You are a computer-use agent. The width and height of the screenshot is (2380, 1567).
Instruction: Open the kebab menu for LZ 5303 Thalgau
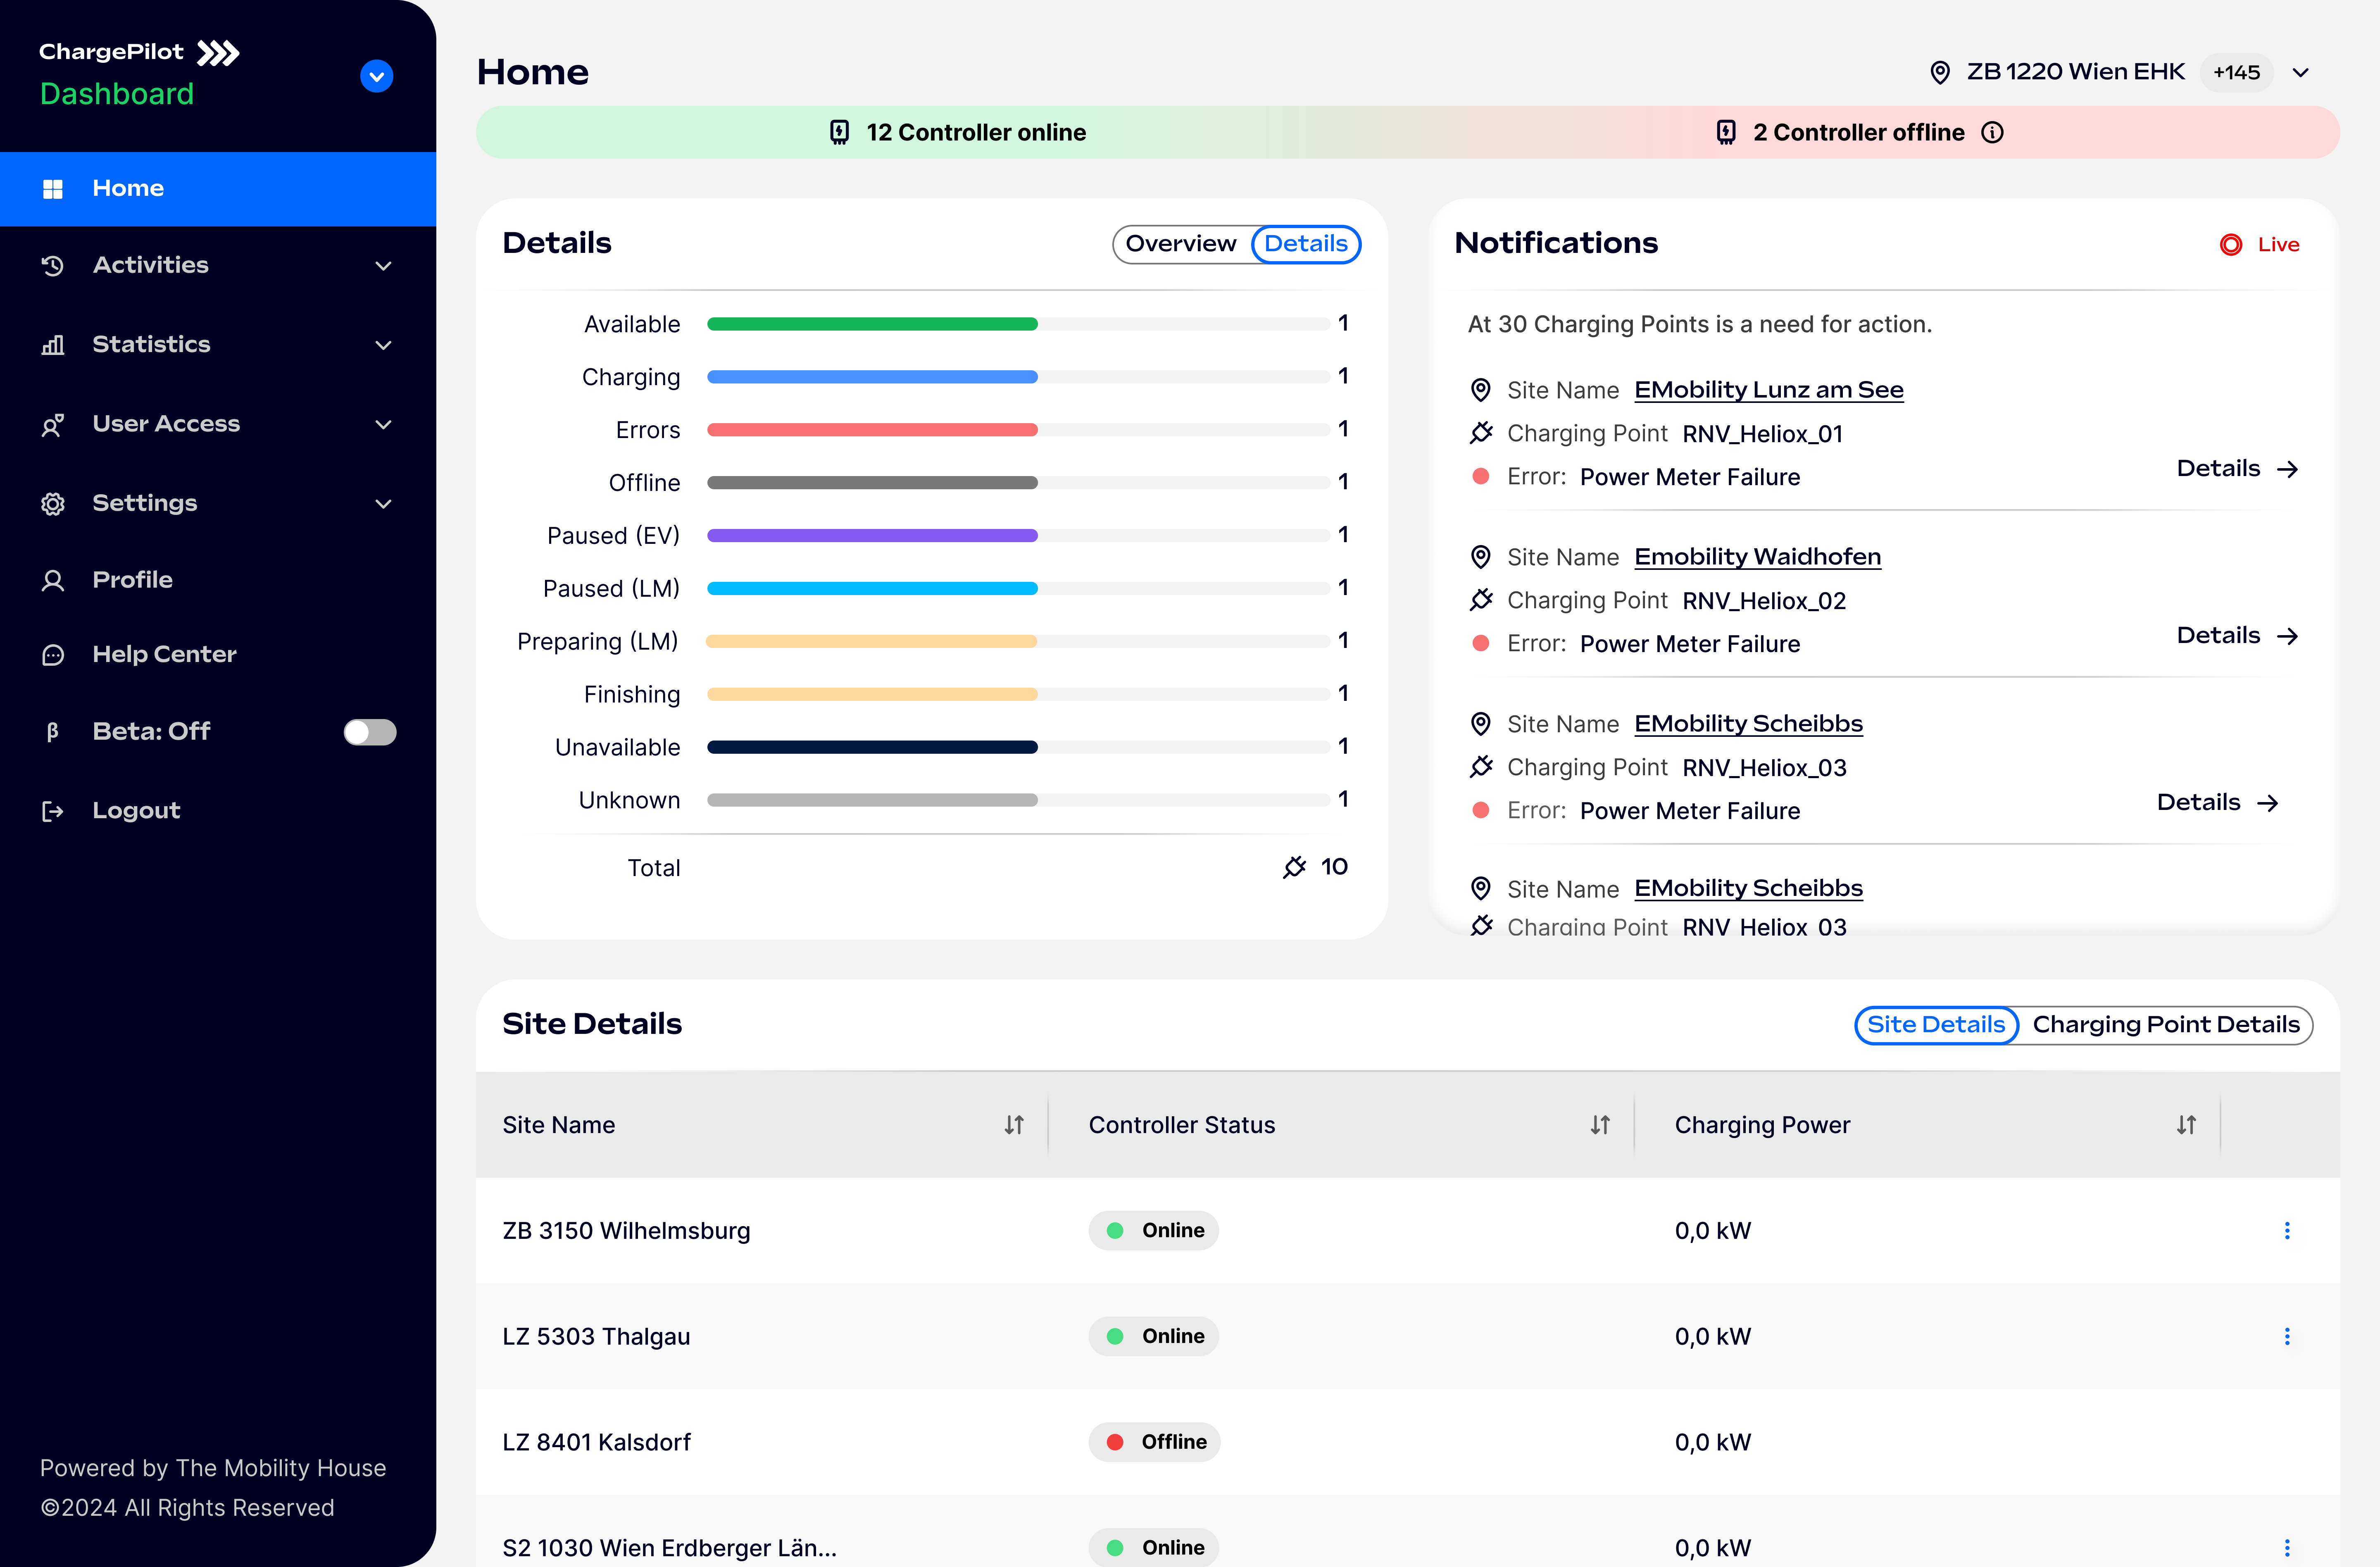pos(2286,1336)
